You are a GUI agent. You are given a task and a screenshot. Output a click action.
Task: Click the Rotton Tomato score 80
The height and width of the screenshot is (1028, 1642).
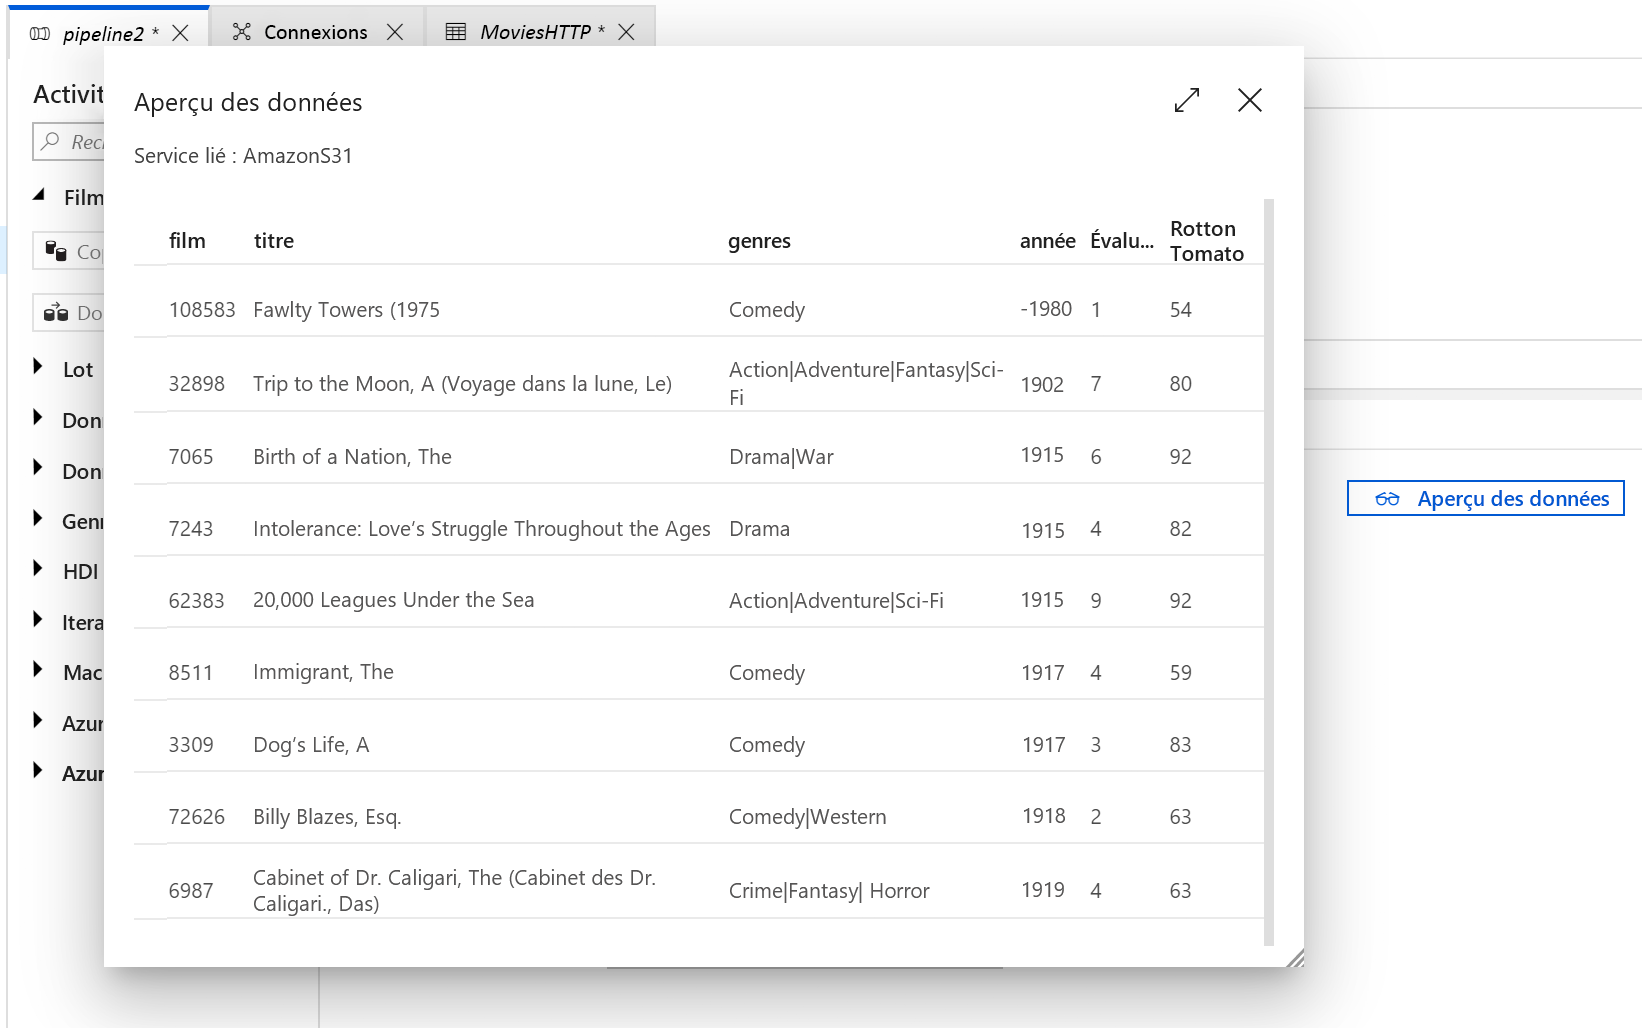1181,384
